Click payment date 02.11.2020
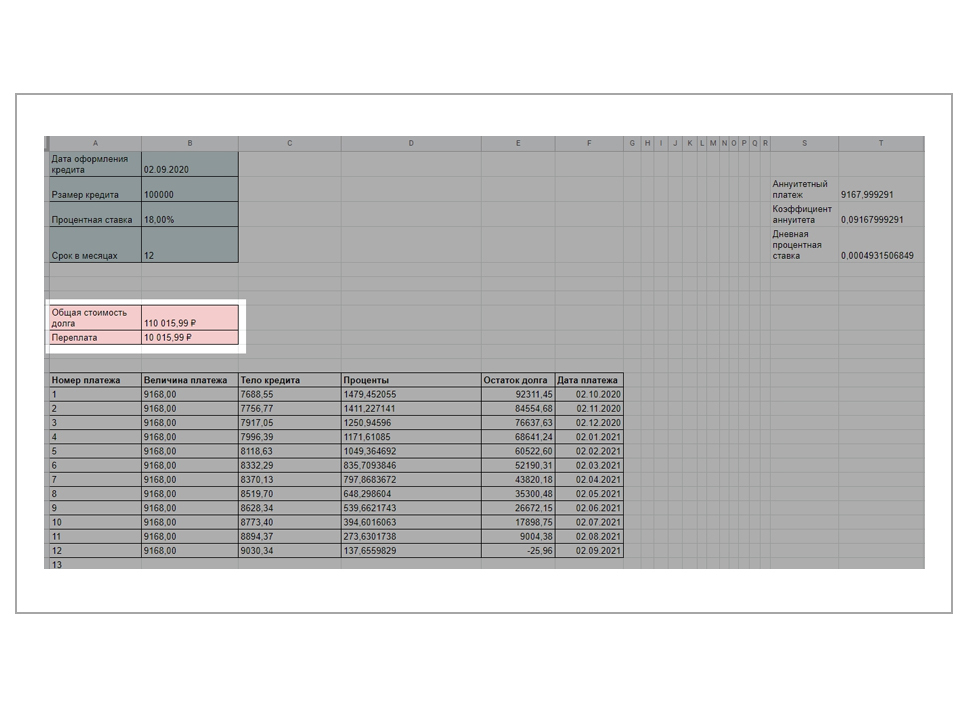This screenshot has height=711, width=967. [x=589, y=408]
